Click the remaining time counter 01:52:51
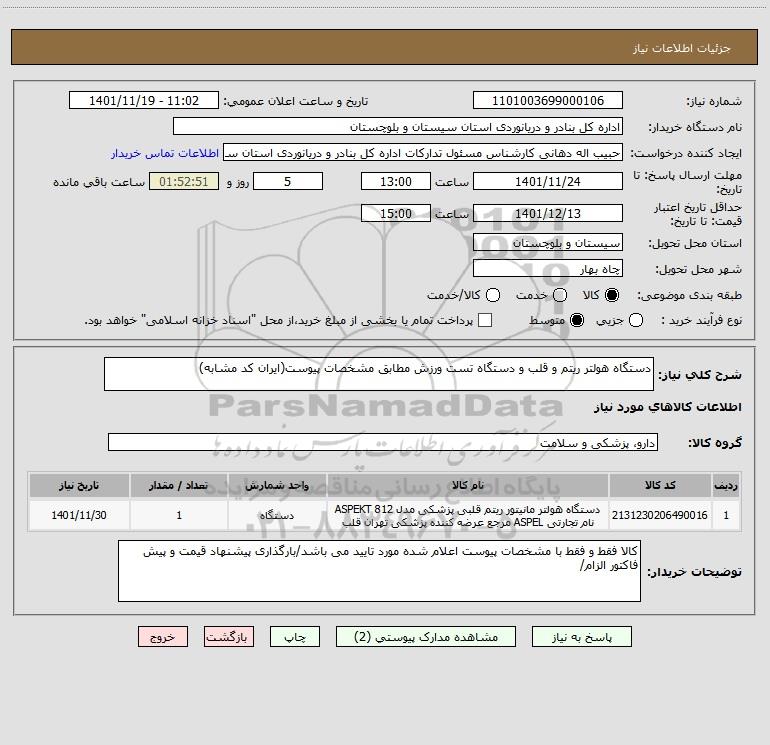The height and width of the screenshot is (745, 770). pyautogui.click(x=184, y=181)
